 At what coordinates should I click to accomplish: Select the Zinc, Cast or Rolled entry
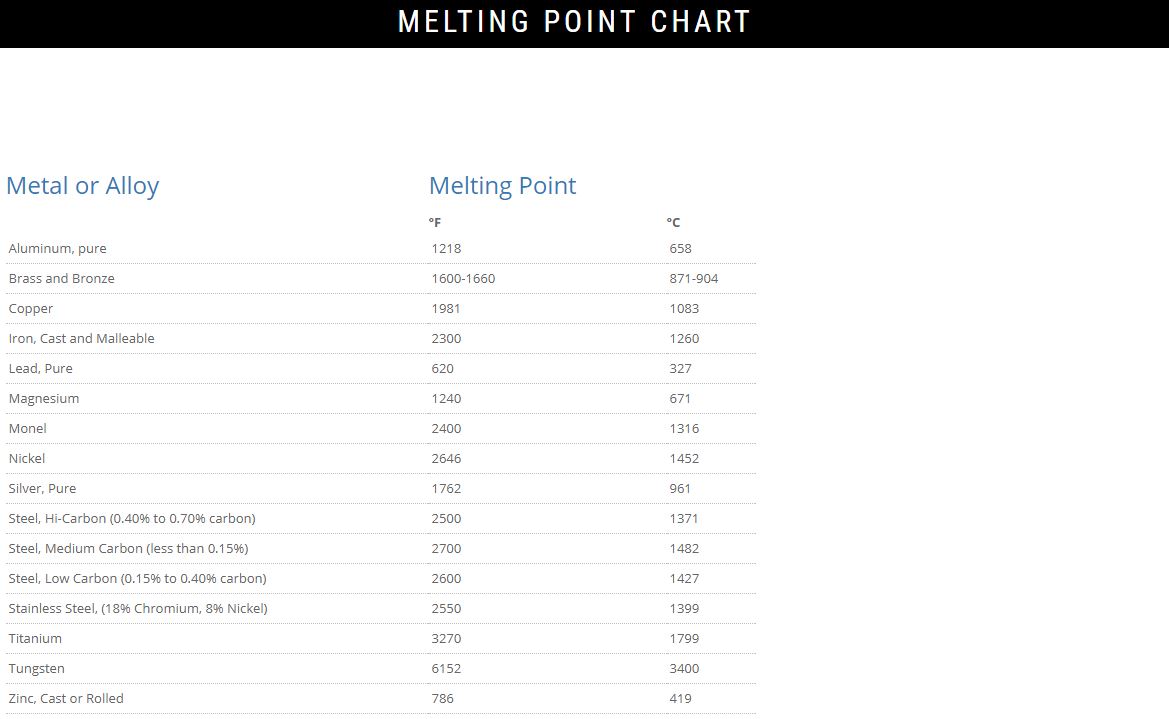66,699
